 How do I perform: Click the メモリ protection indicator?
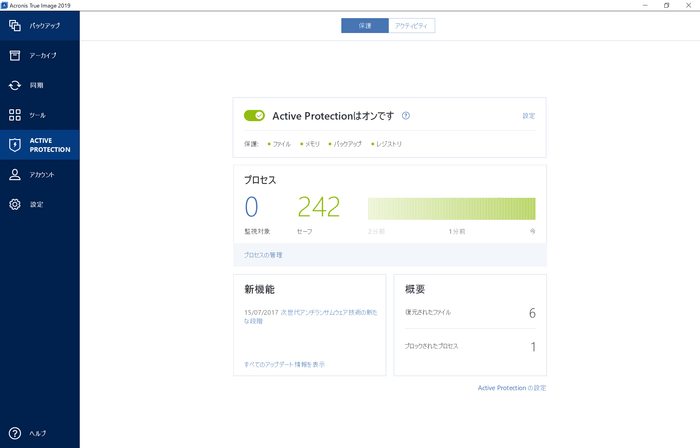click(310, 144)
